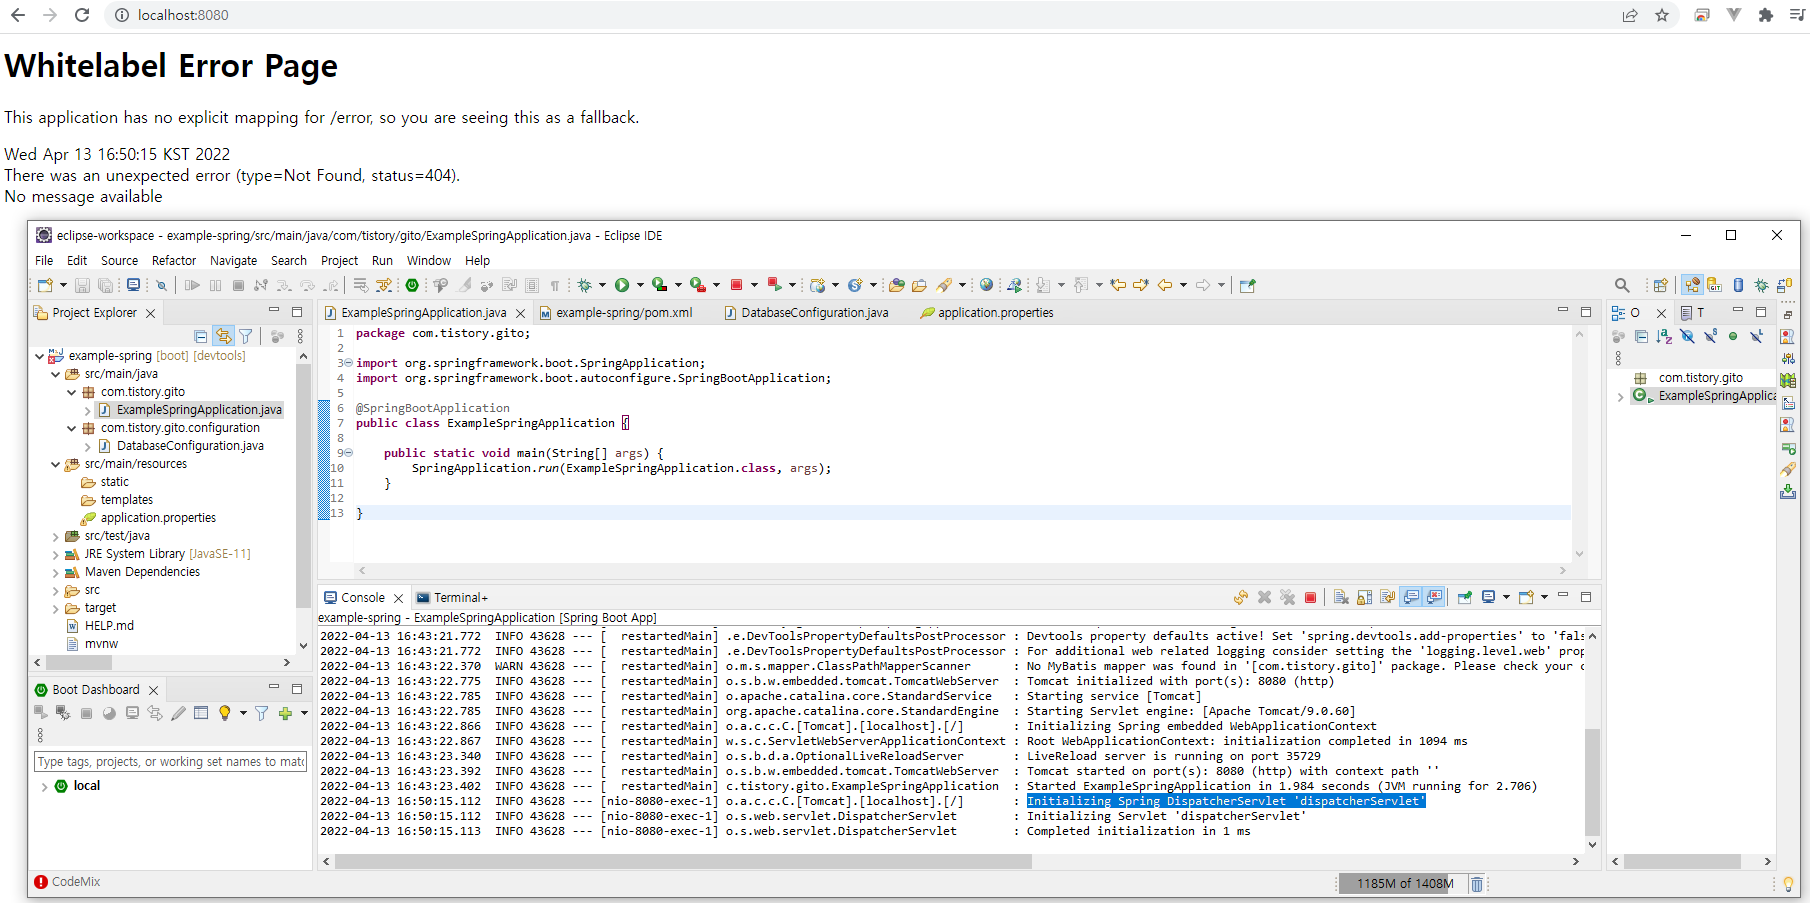1810x903 pixels.
Task: Toggle Hide Non-Public Members in Outline
Action: (1733, 337)
